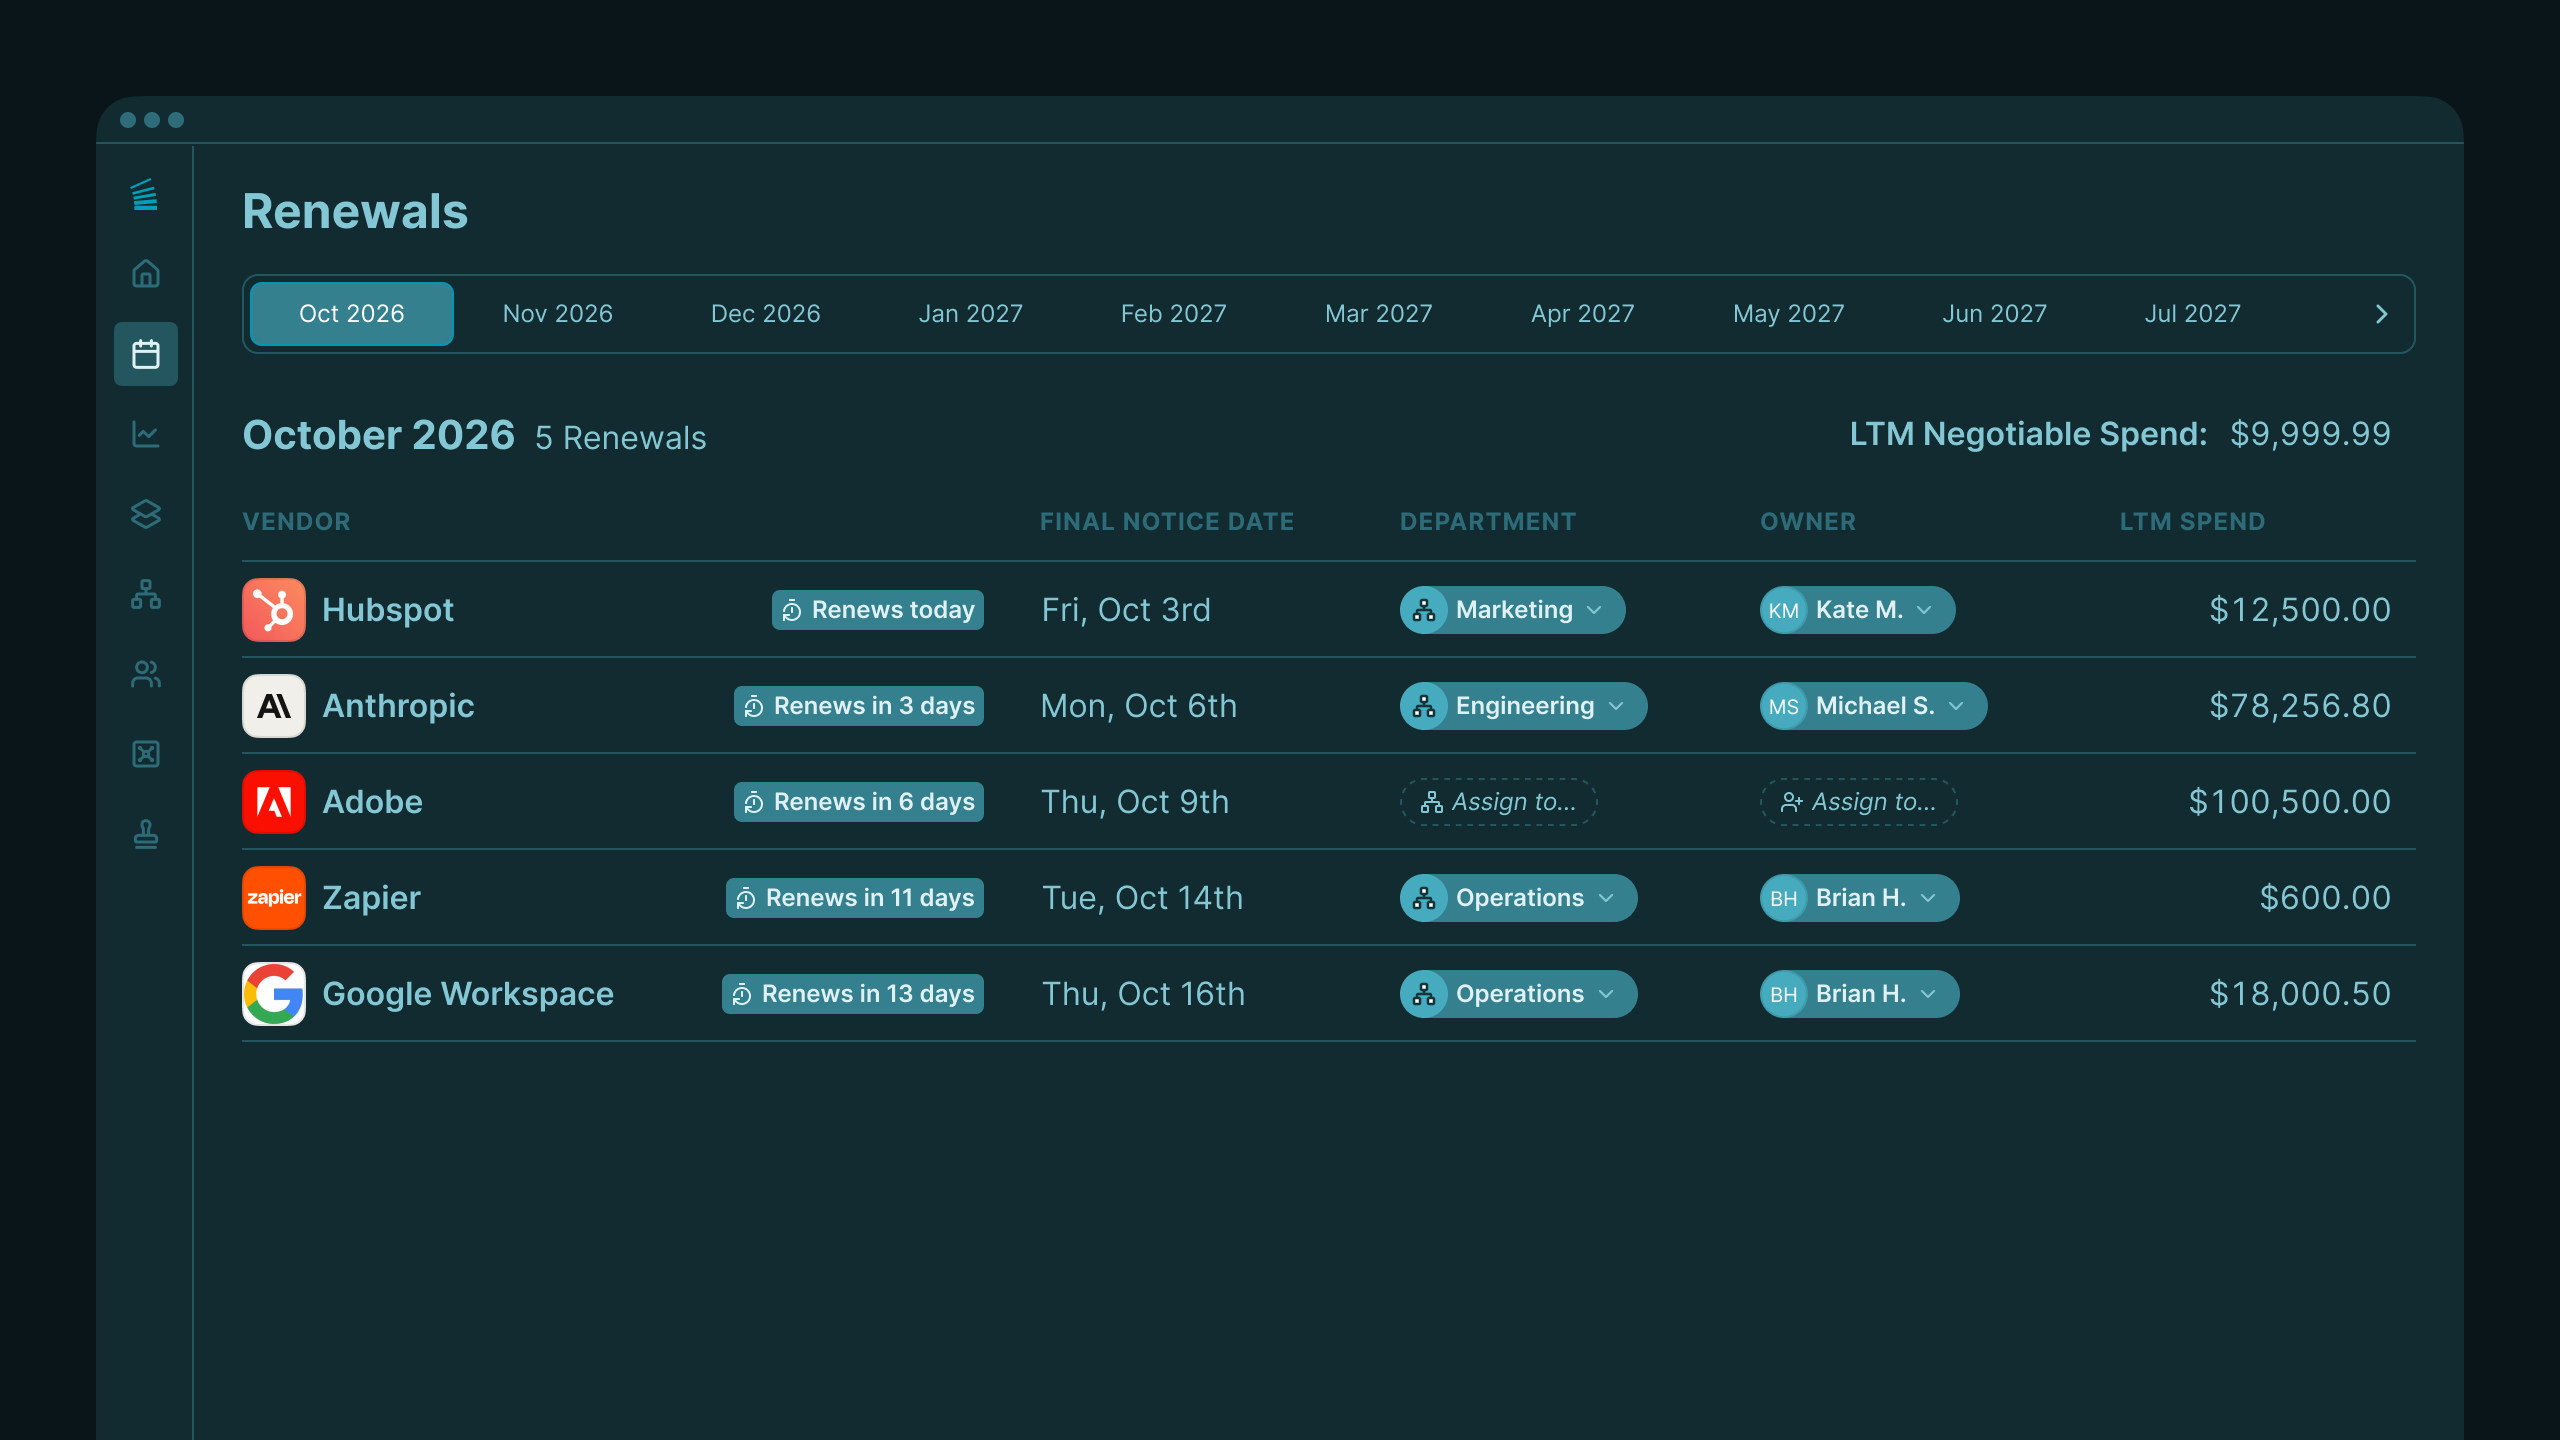Open the Google Workspace vendor name link
2560x1440 pixels.
pyautogui.click(x=468, y=994)
